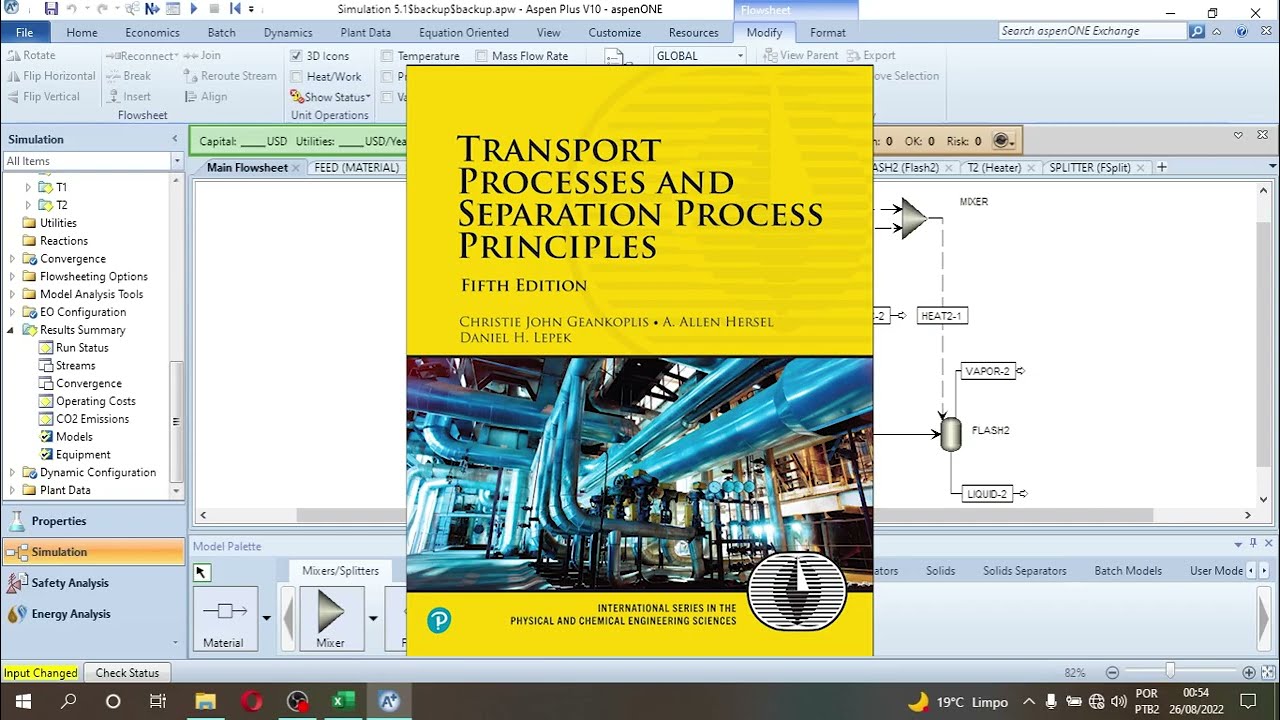Viewport: 1280px width, 720px height.
Task: Click the navigation tree vertical scrollbar
Action: pyautogui.click(x=177, y=421)
